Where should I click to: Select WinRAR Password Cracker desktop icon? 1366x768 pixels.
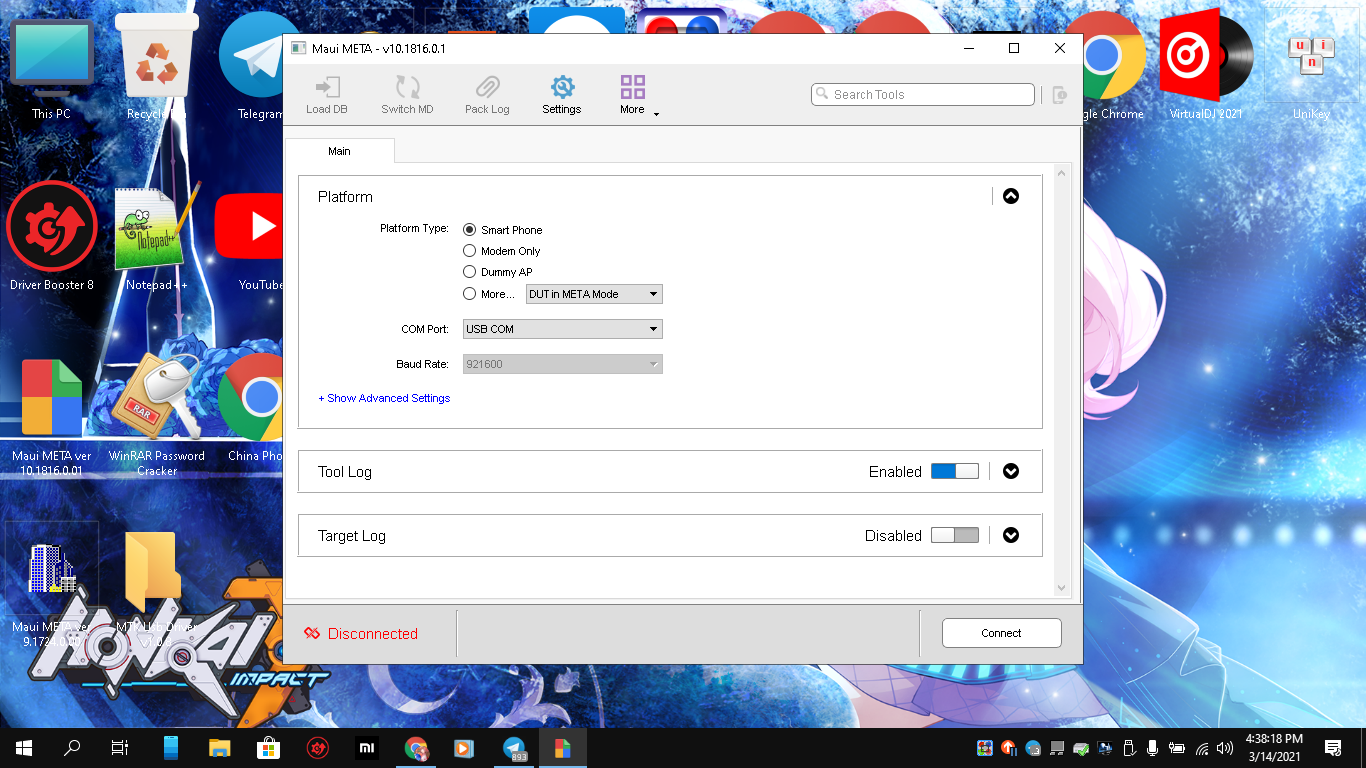click(x=157, y=416)
